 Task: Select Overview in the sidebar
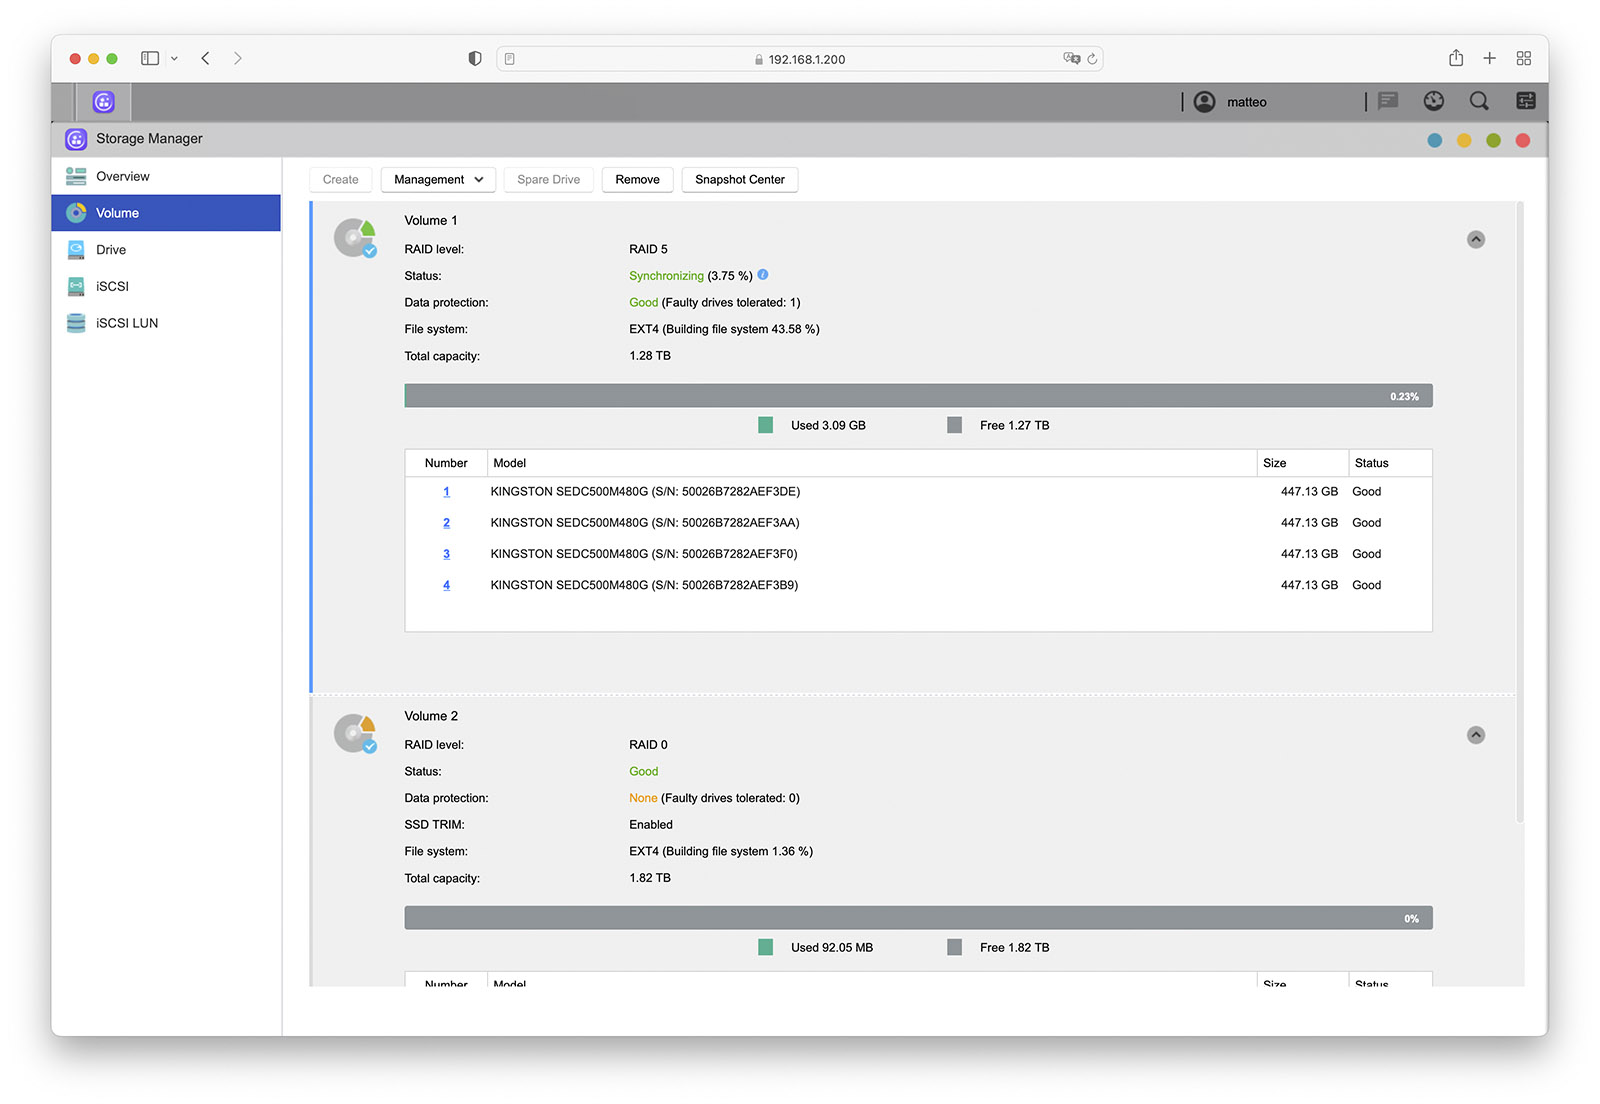pyautogui.click(x=166, y=176)
